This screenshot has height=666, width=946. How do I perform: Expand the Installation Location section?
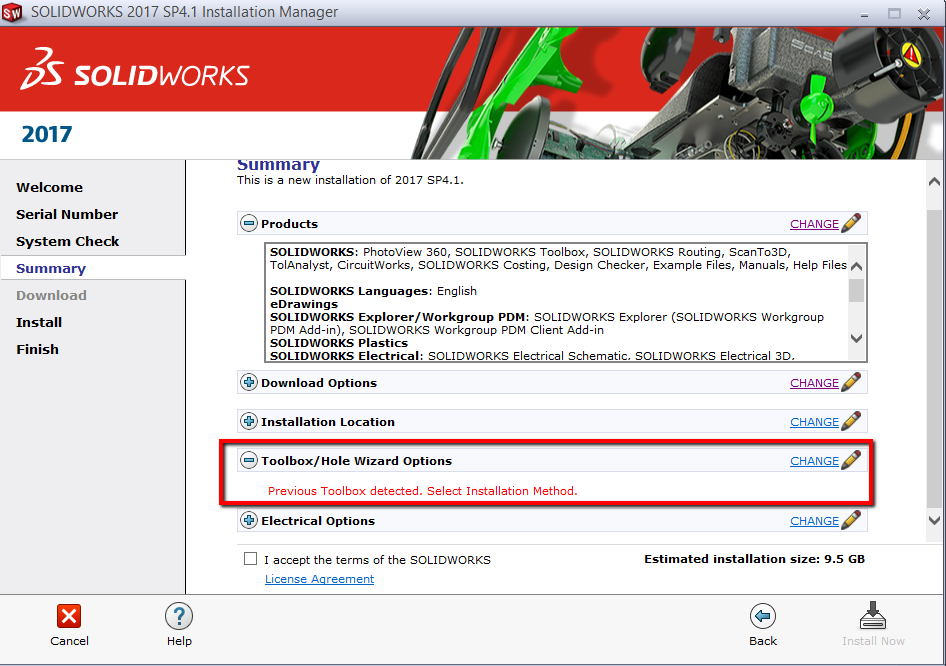coord(249,421)
